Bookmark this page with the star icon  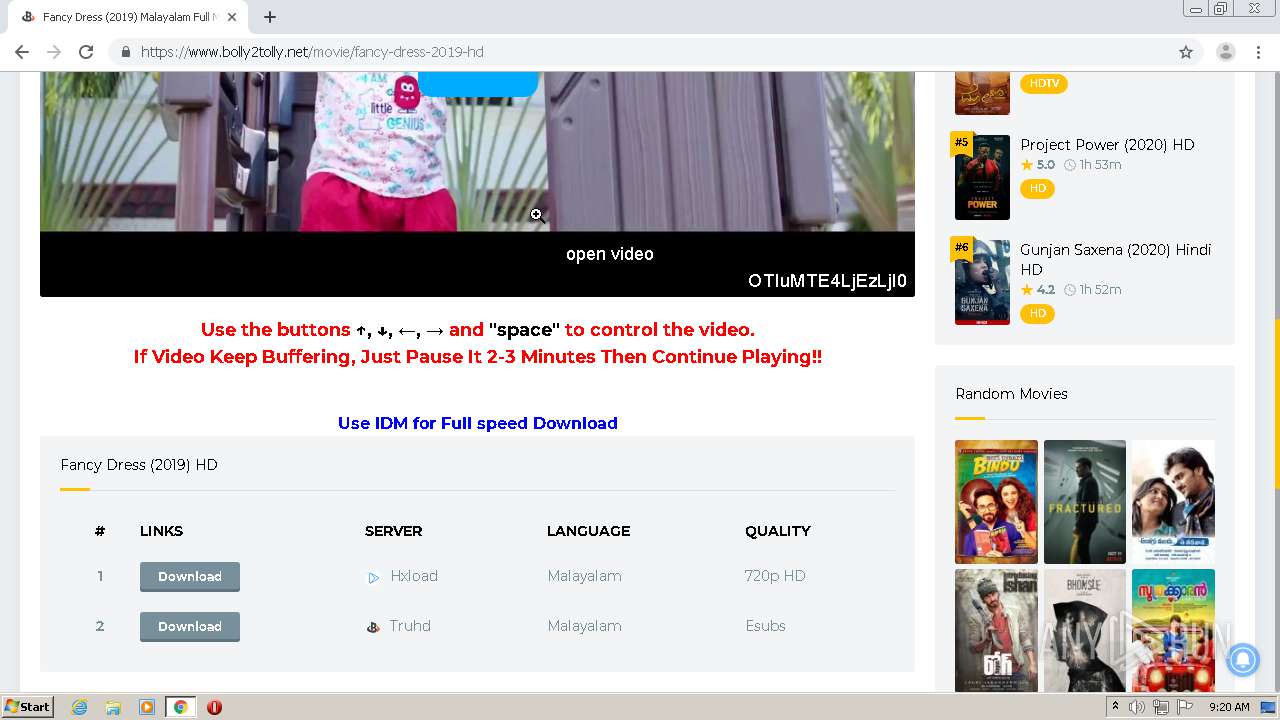[x=1186, y=52]
